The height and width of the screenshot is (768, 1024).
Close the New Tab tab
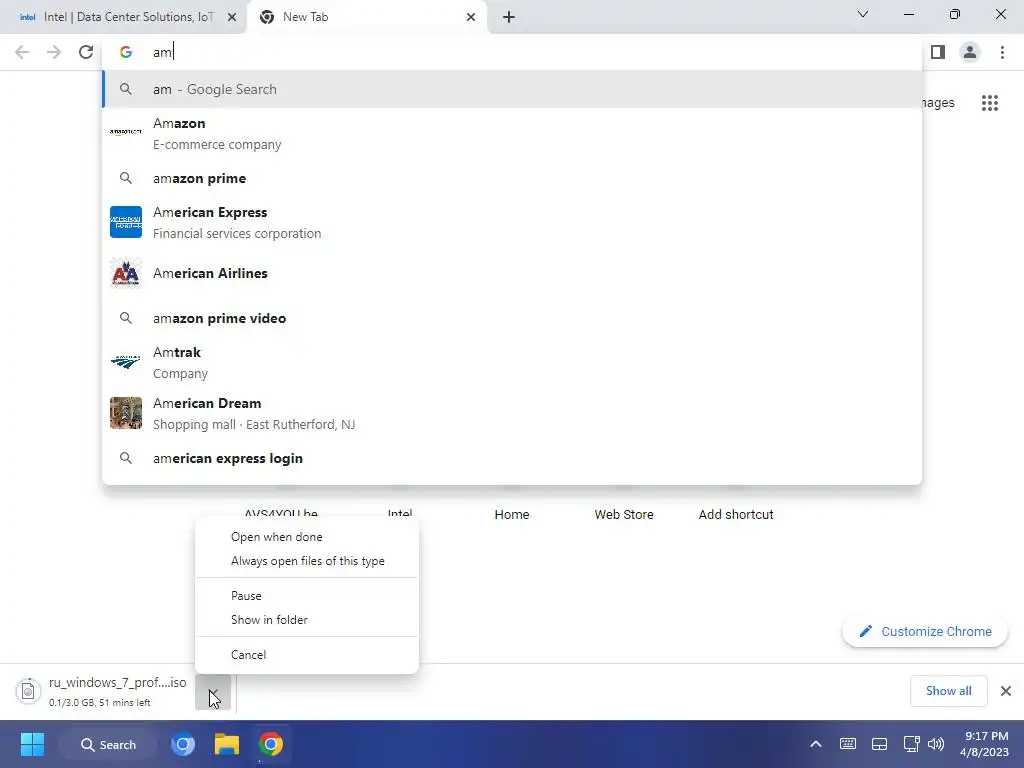click(471, 17)
